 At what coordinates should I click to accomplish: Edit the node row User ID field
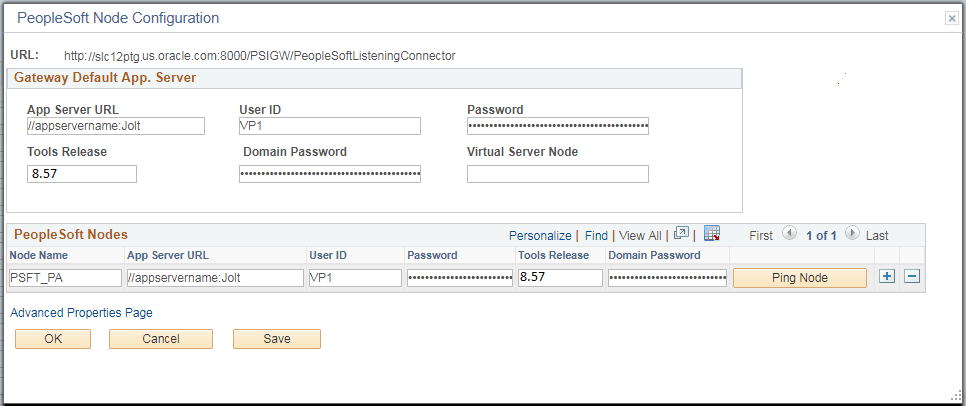pos(355,278)
